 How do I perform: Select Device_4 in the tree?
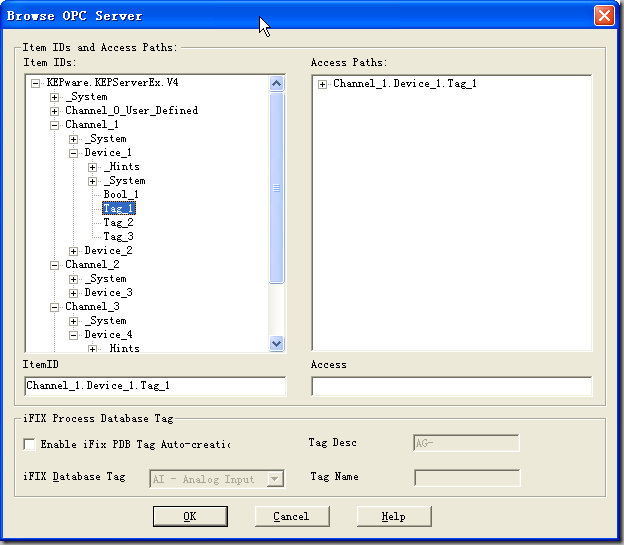tap(108, 334)
